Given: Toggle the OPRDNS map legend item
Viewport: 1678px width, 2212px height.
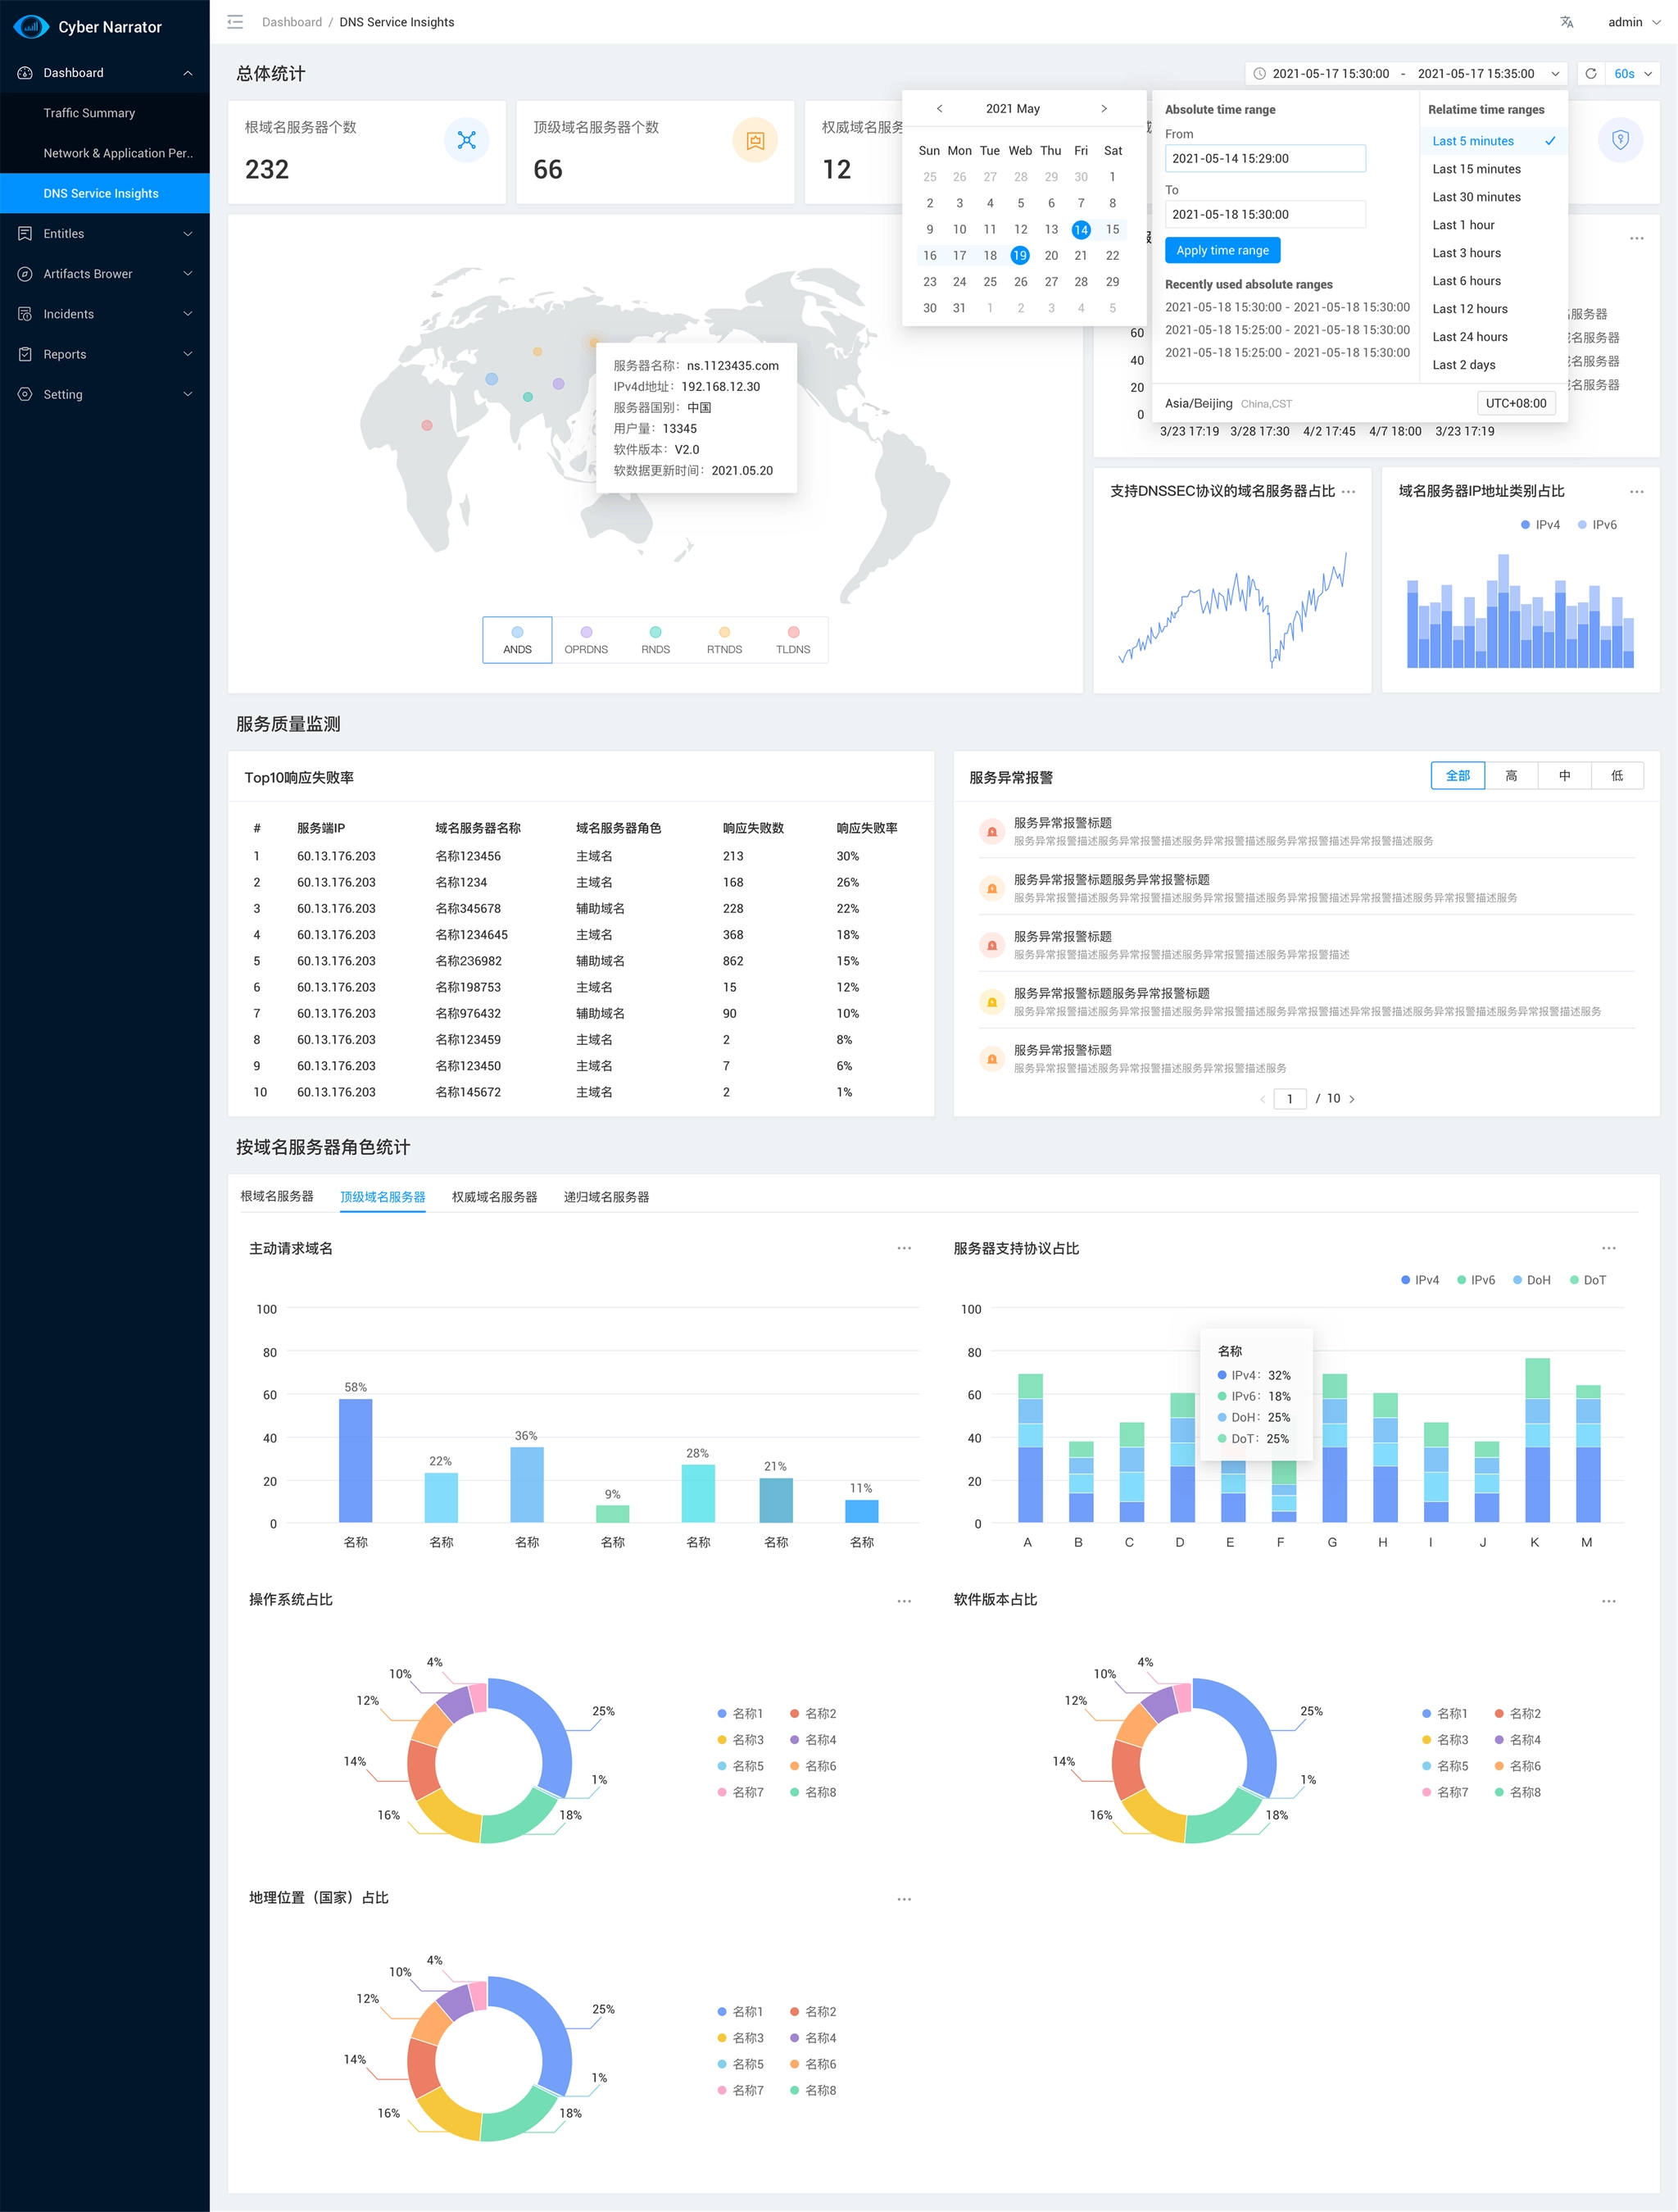Looking at the screenshot, I should pyautogui.click(x=586, y=640).
